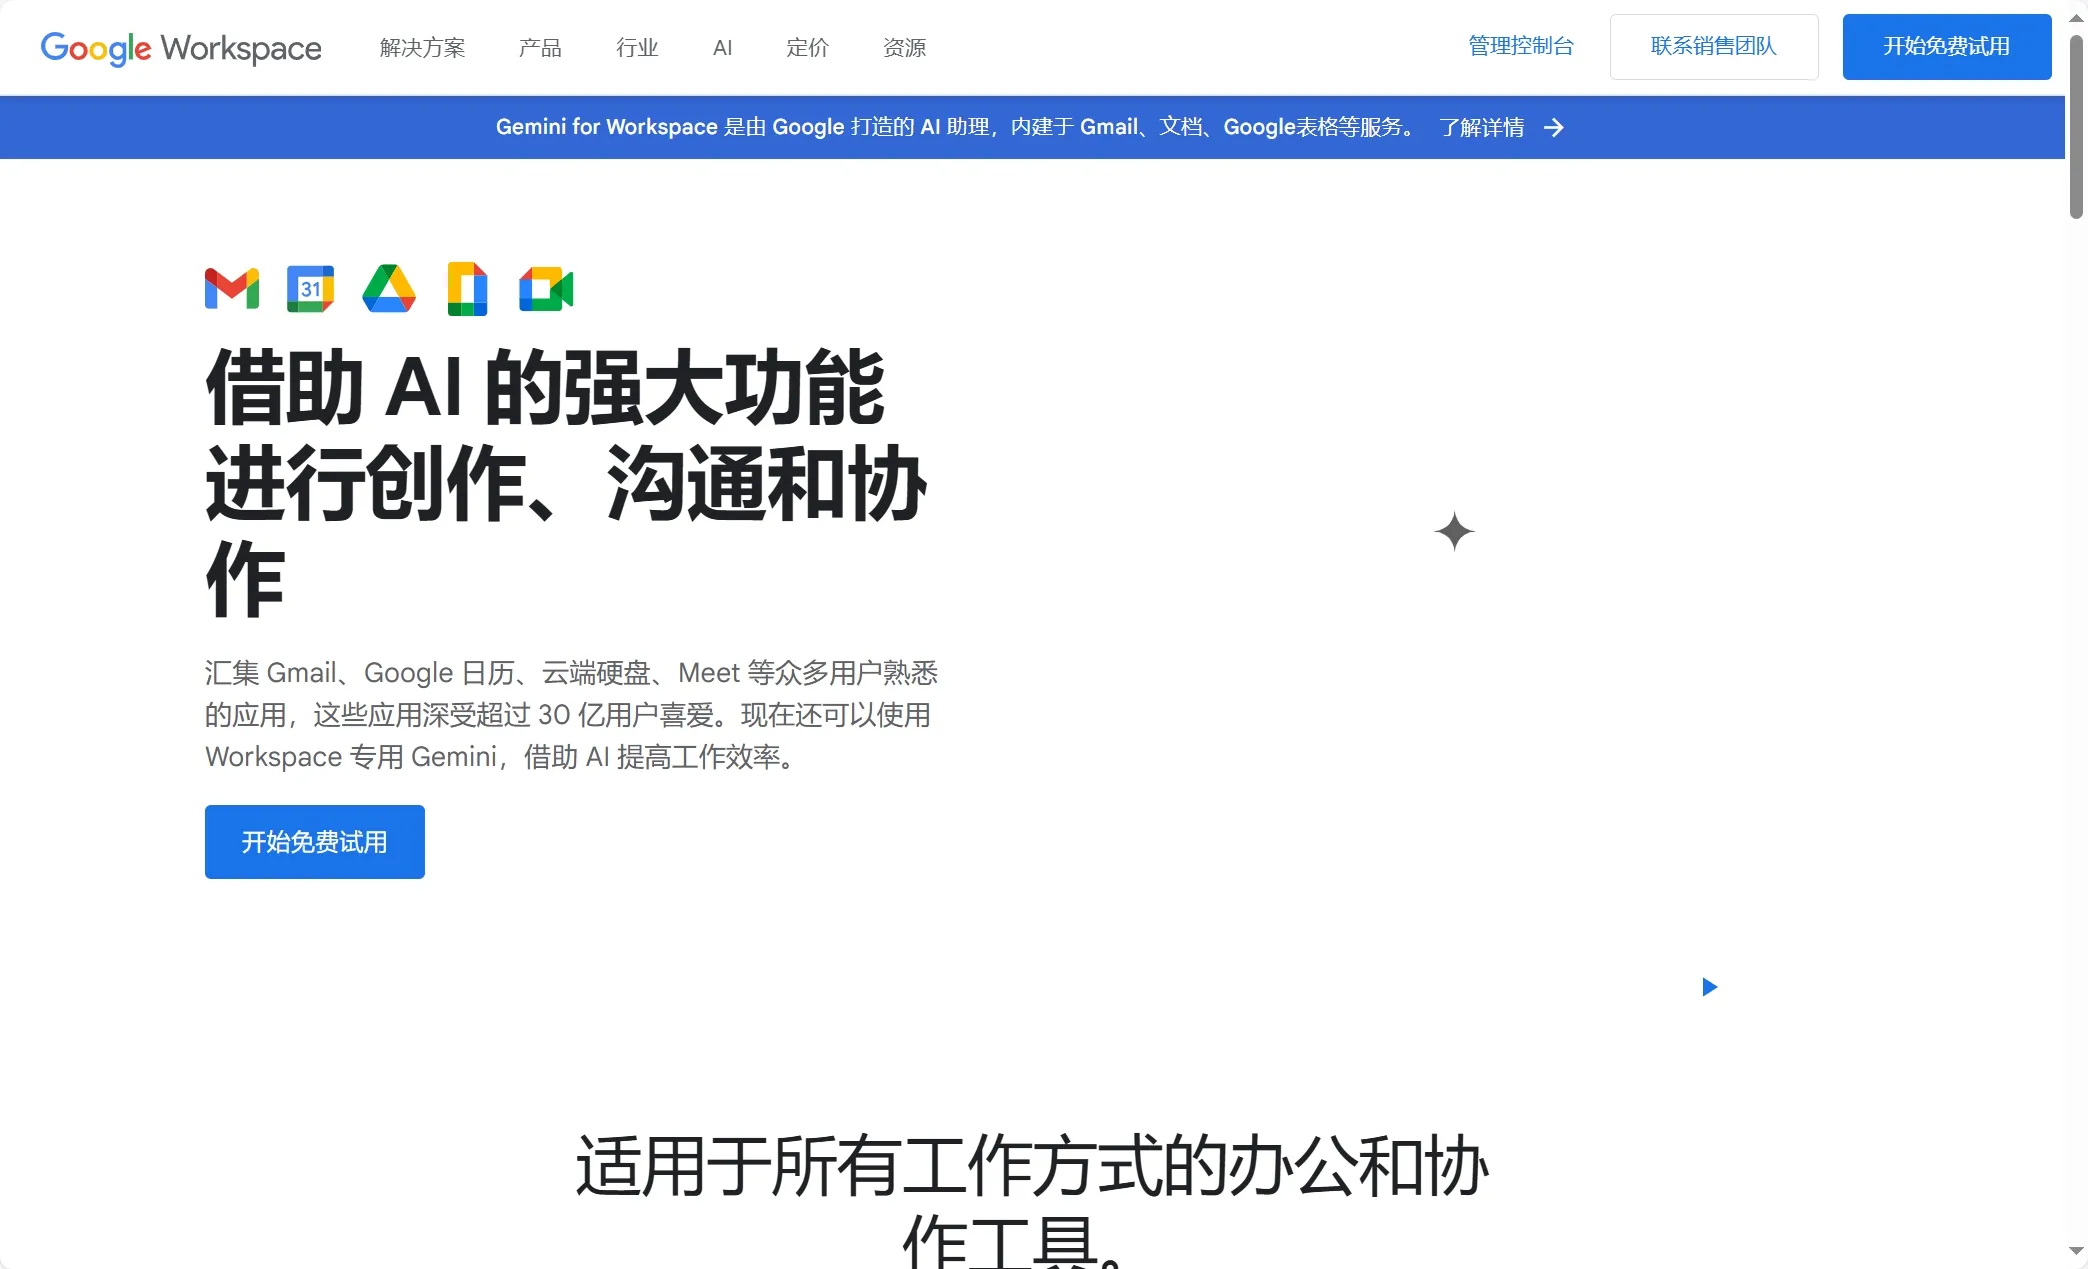Click the blue play triangle icon
This screenshot has width=2088, height=1269.
click(x=1709, y=987)
